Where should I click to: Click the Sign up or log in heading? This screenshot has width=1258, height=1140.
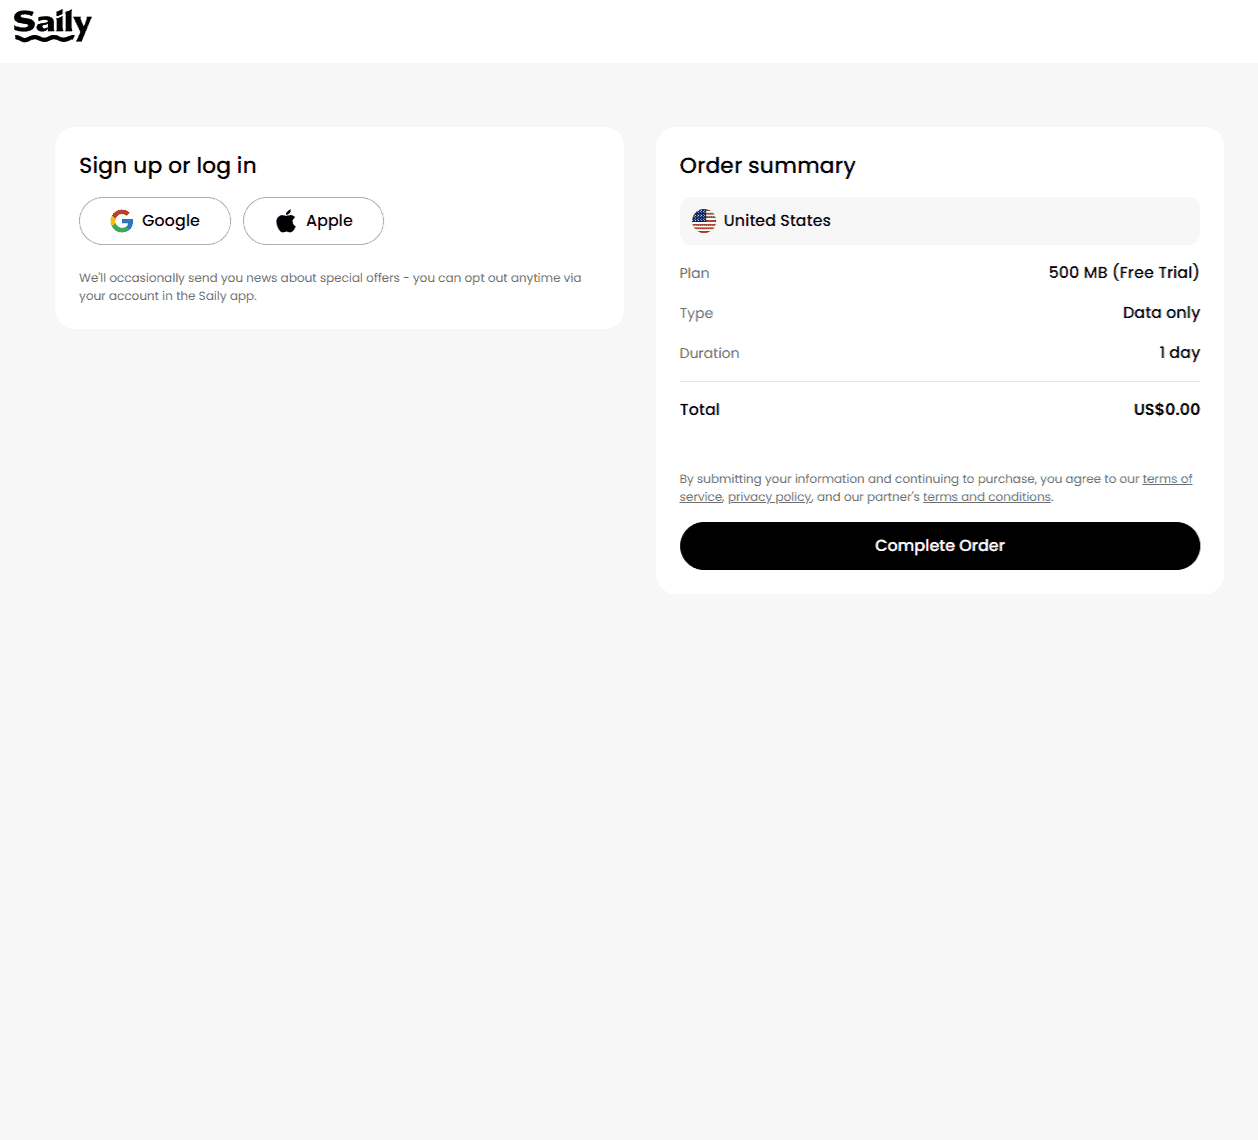[x=168, y=166]
